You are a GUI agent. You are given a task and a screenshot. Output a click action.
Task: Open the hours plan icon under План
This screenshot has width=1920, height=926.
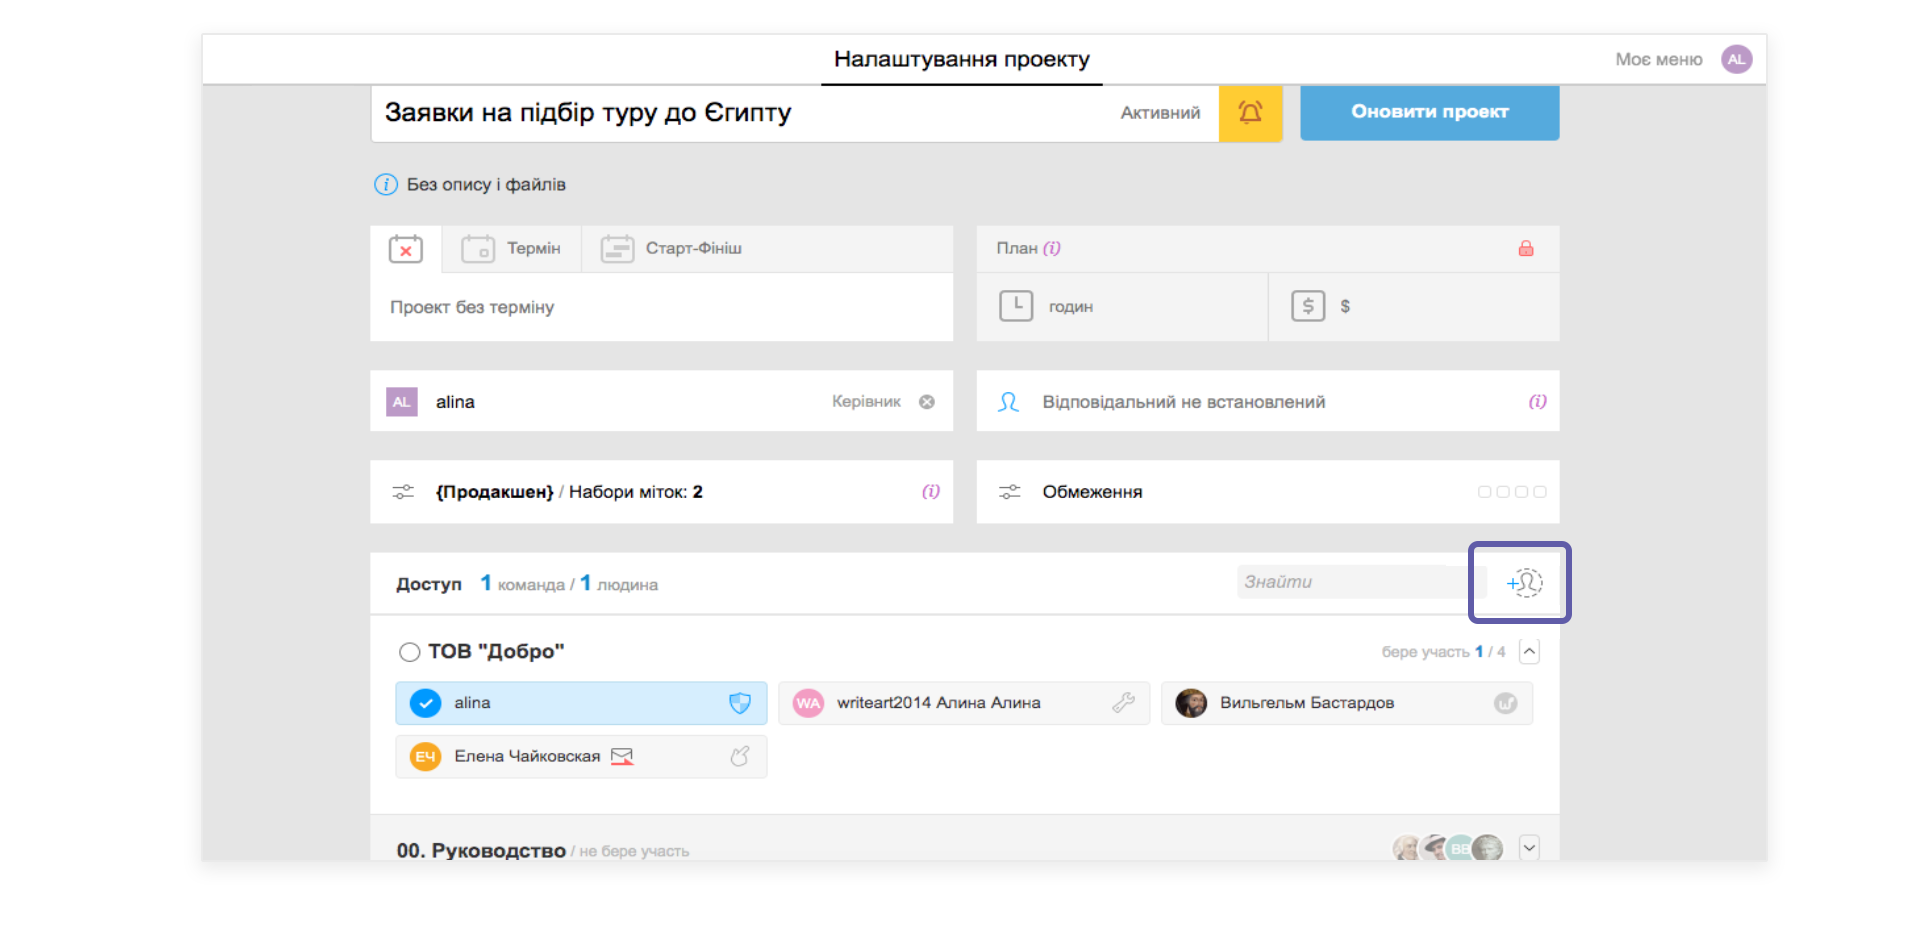[1016, 306]
